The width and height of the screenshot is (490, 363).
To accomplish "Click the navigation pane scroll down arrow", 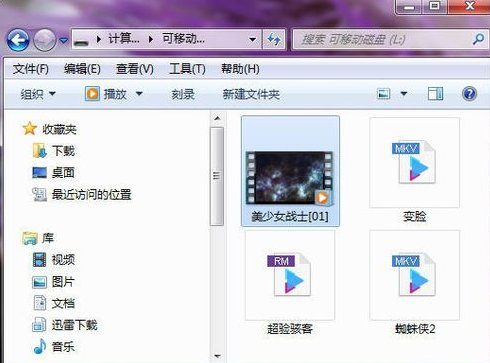I will (217, 356).
